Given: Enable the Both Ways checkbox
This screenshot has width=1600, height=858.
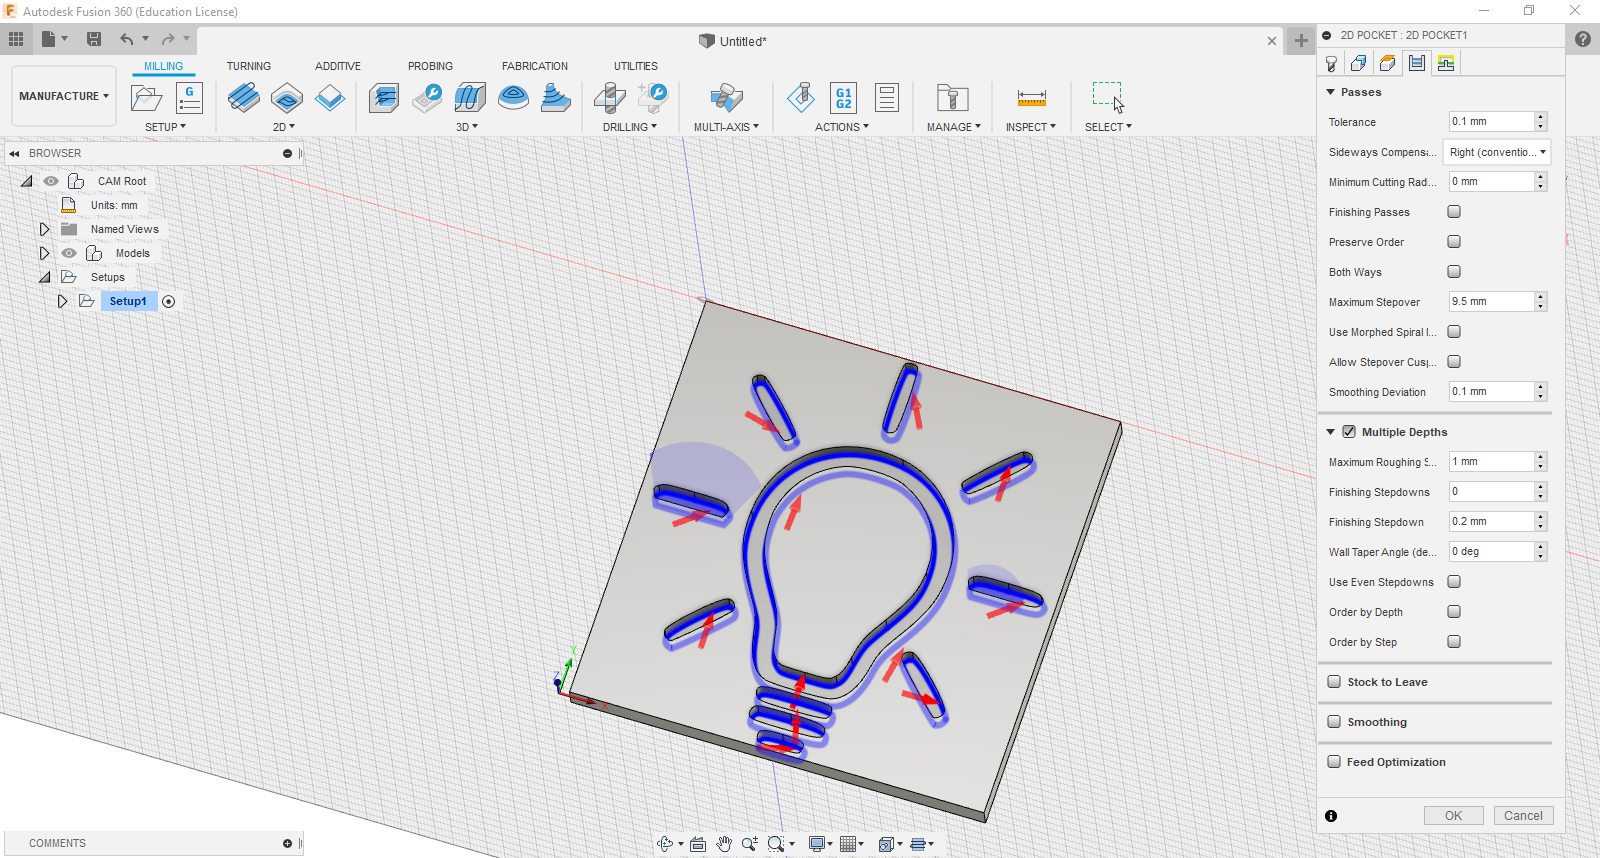Looking at the screenshot, I should click(1454, 272).
